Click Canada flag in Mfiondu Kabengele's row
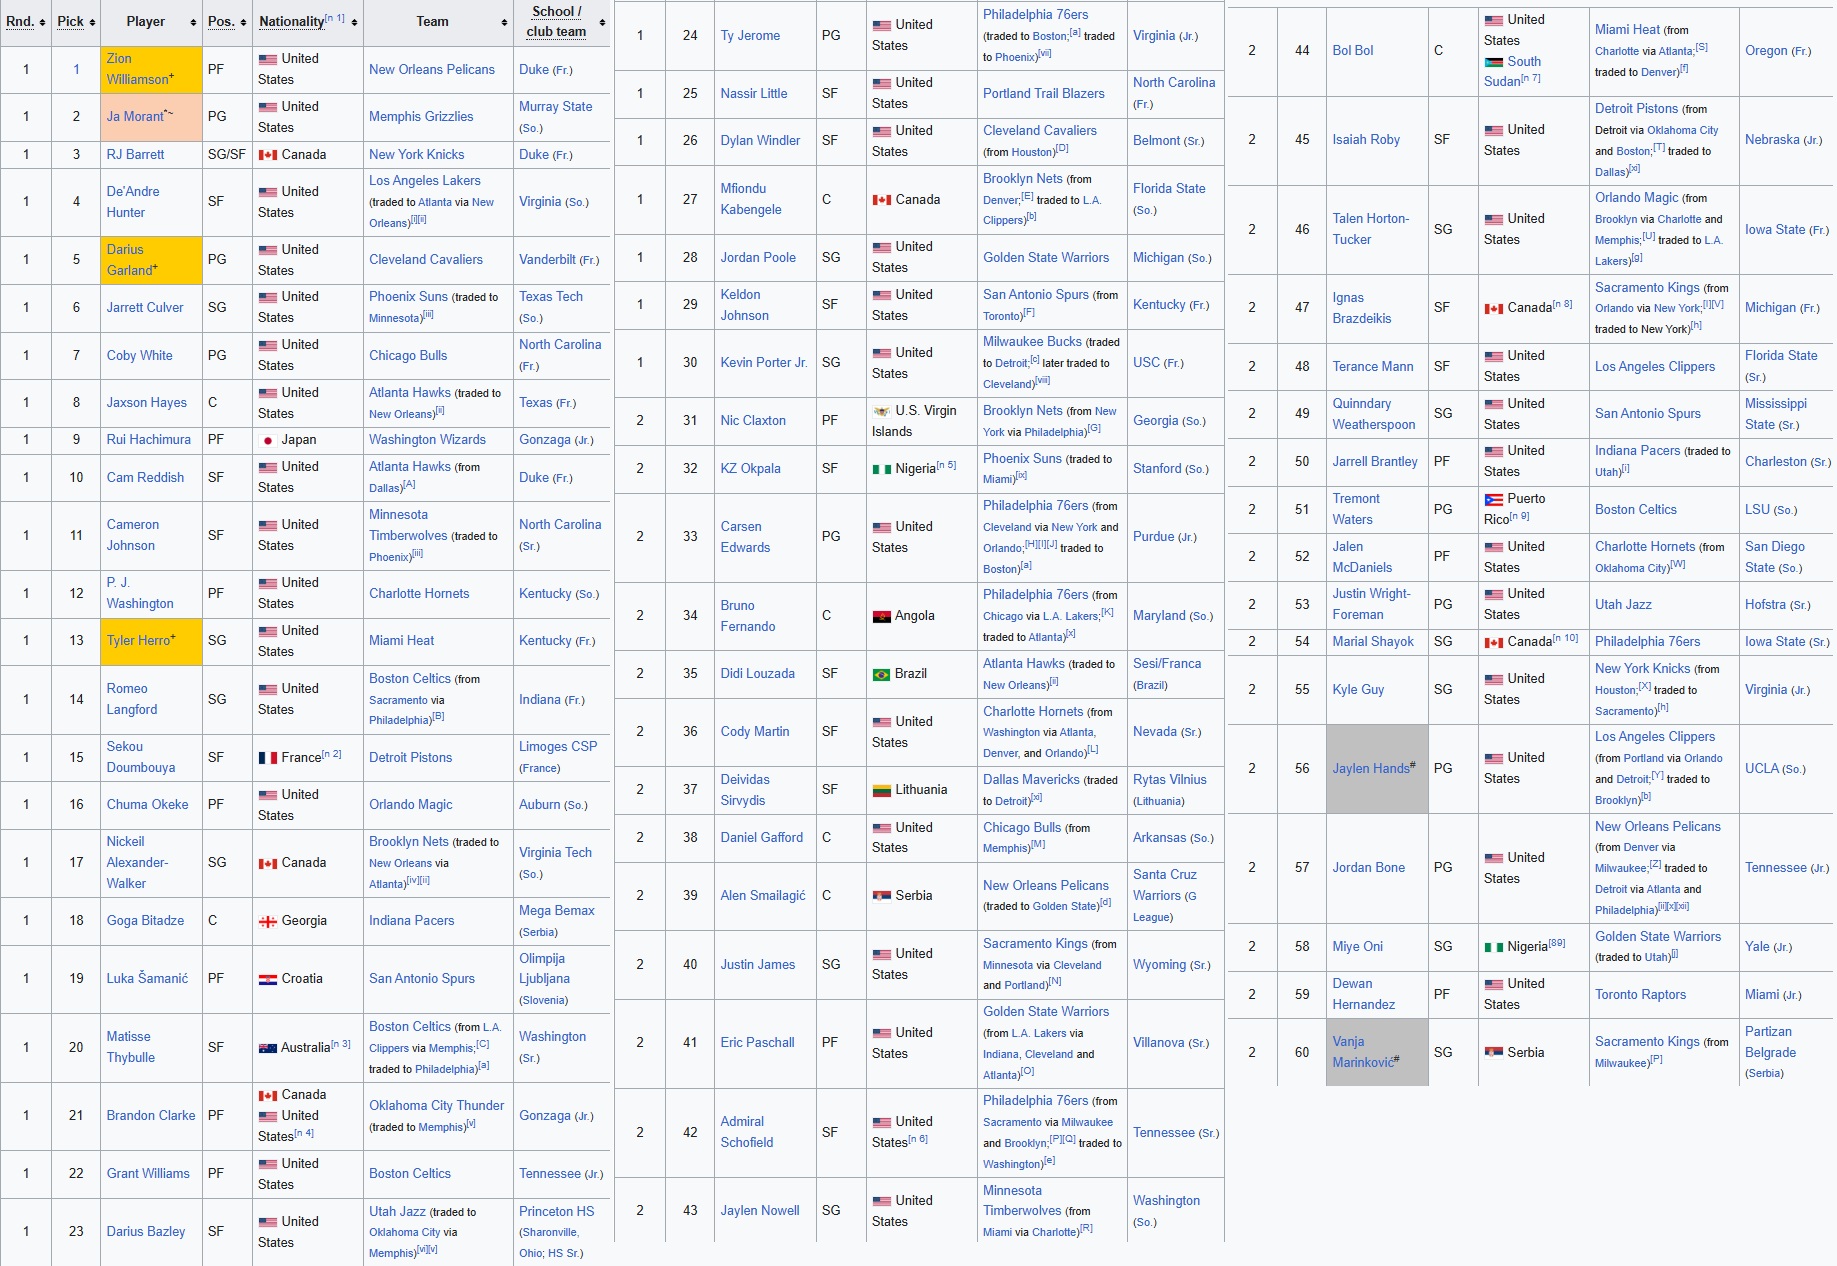The width and height of the screenshot is (1837, 1266). 881,200
